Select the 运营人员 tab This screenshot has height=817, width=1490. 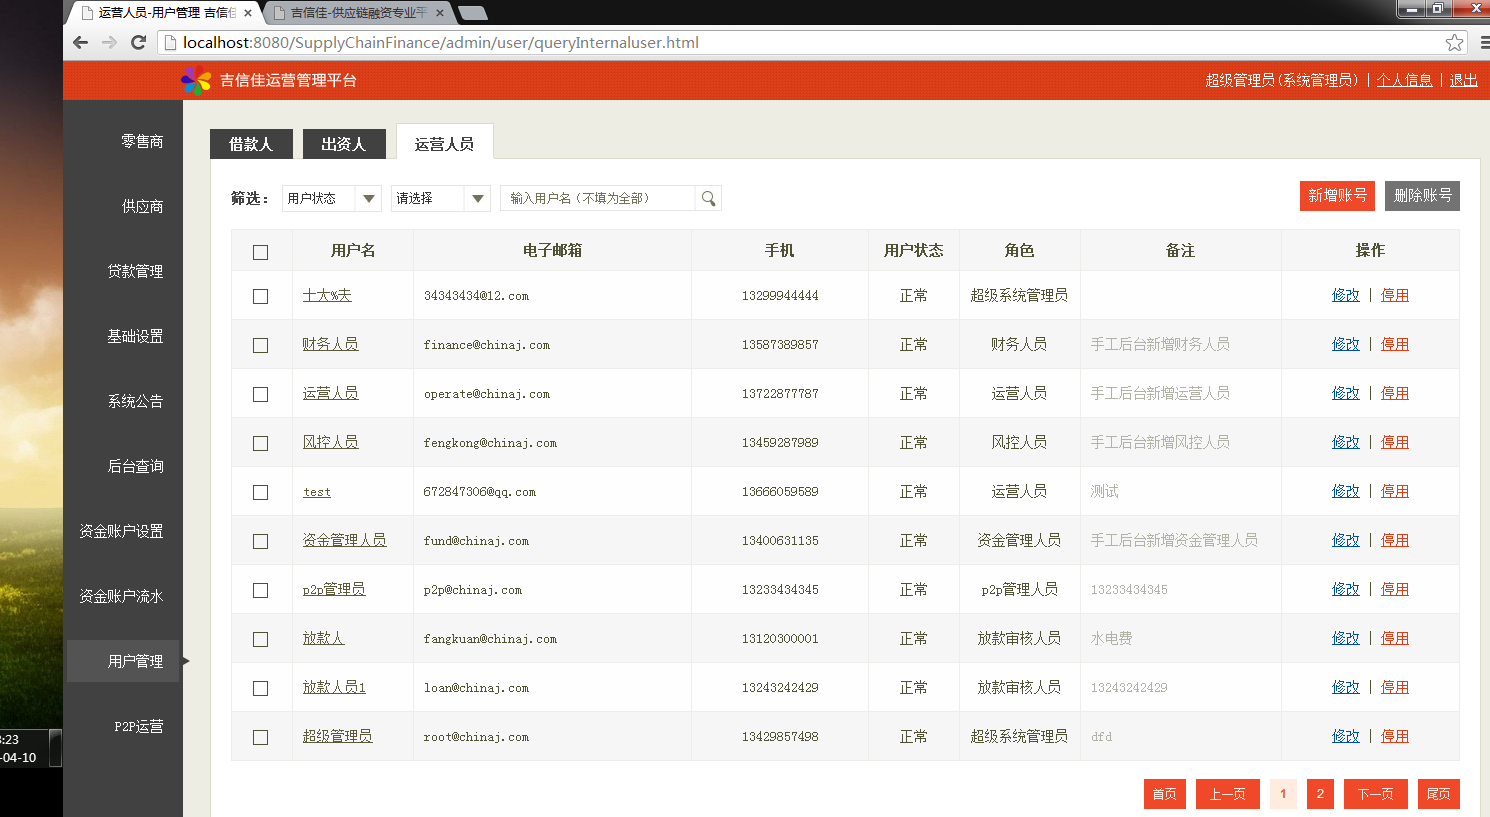445,143
